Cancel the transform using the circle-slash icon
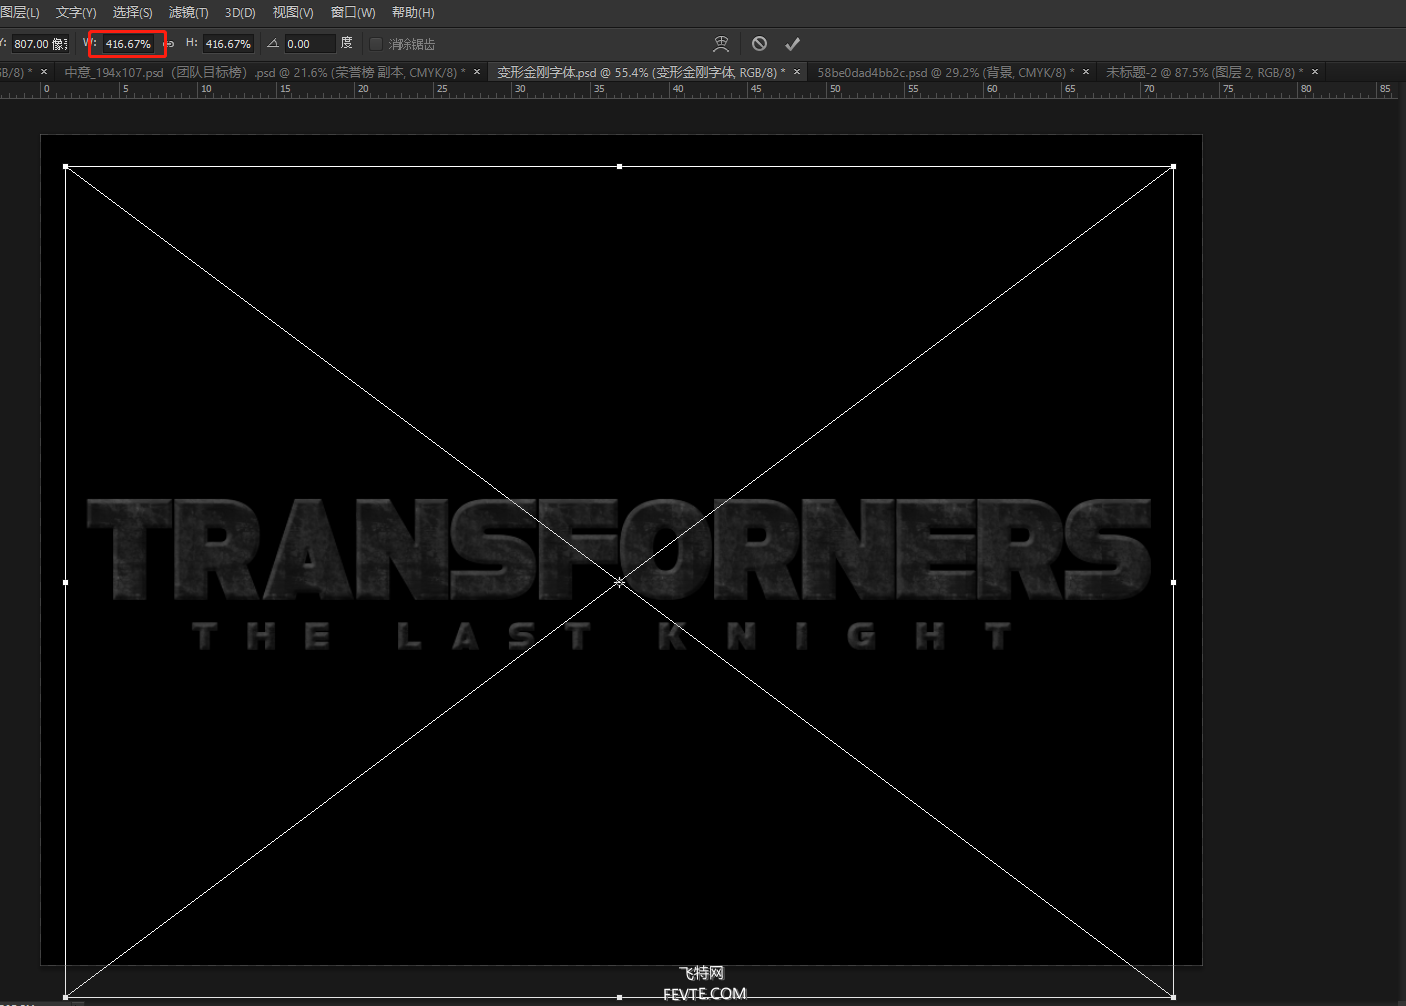 [760, 44]
